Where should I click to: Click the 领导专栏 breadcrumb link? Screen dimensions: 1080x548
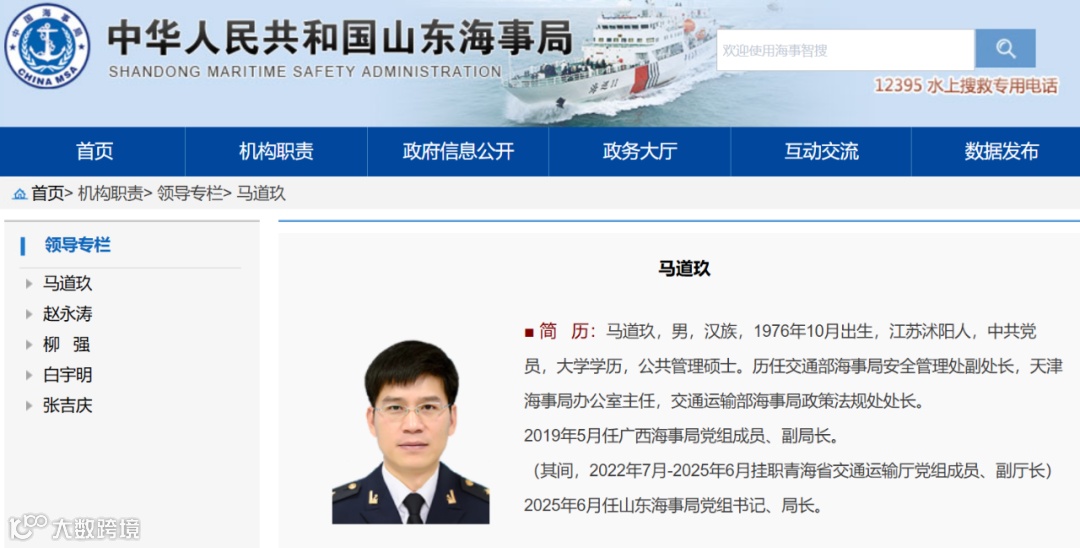click(x=189, y=193)
